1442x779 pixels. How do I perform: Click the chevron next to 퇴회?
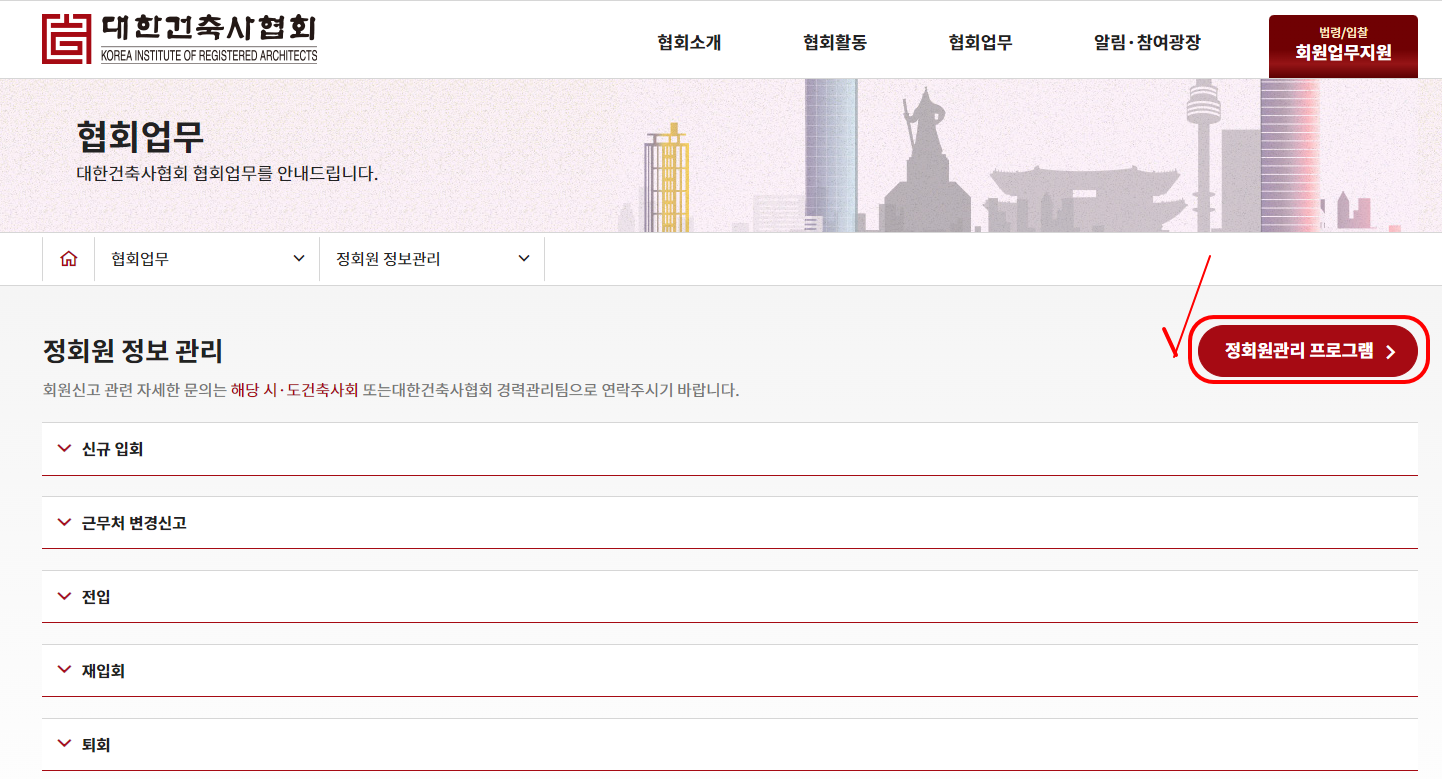coord(62,744)
